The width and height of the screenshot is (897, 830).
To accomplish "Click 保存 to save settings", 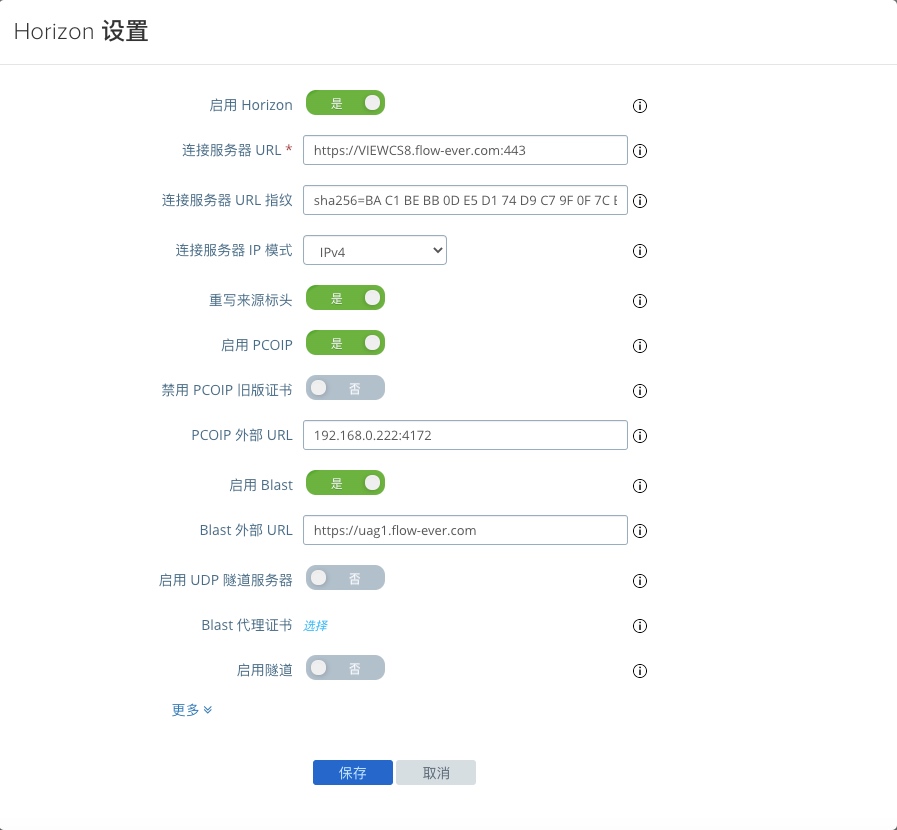I will [x=352, y=773].
